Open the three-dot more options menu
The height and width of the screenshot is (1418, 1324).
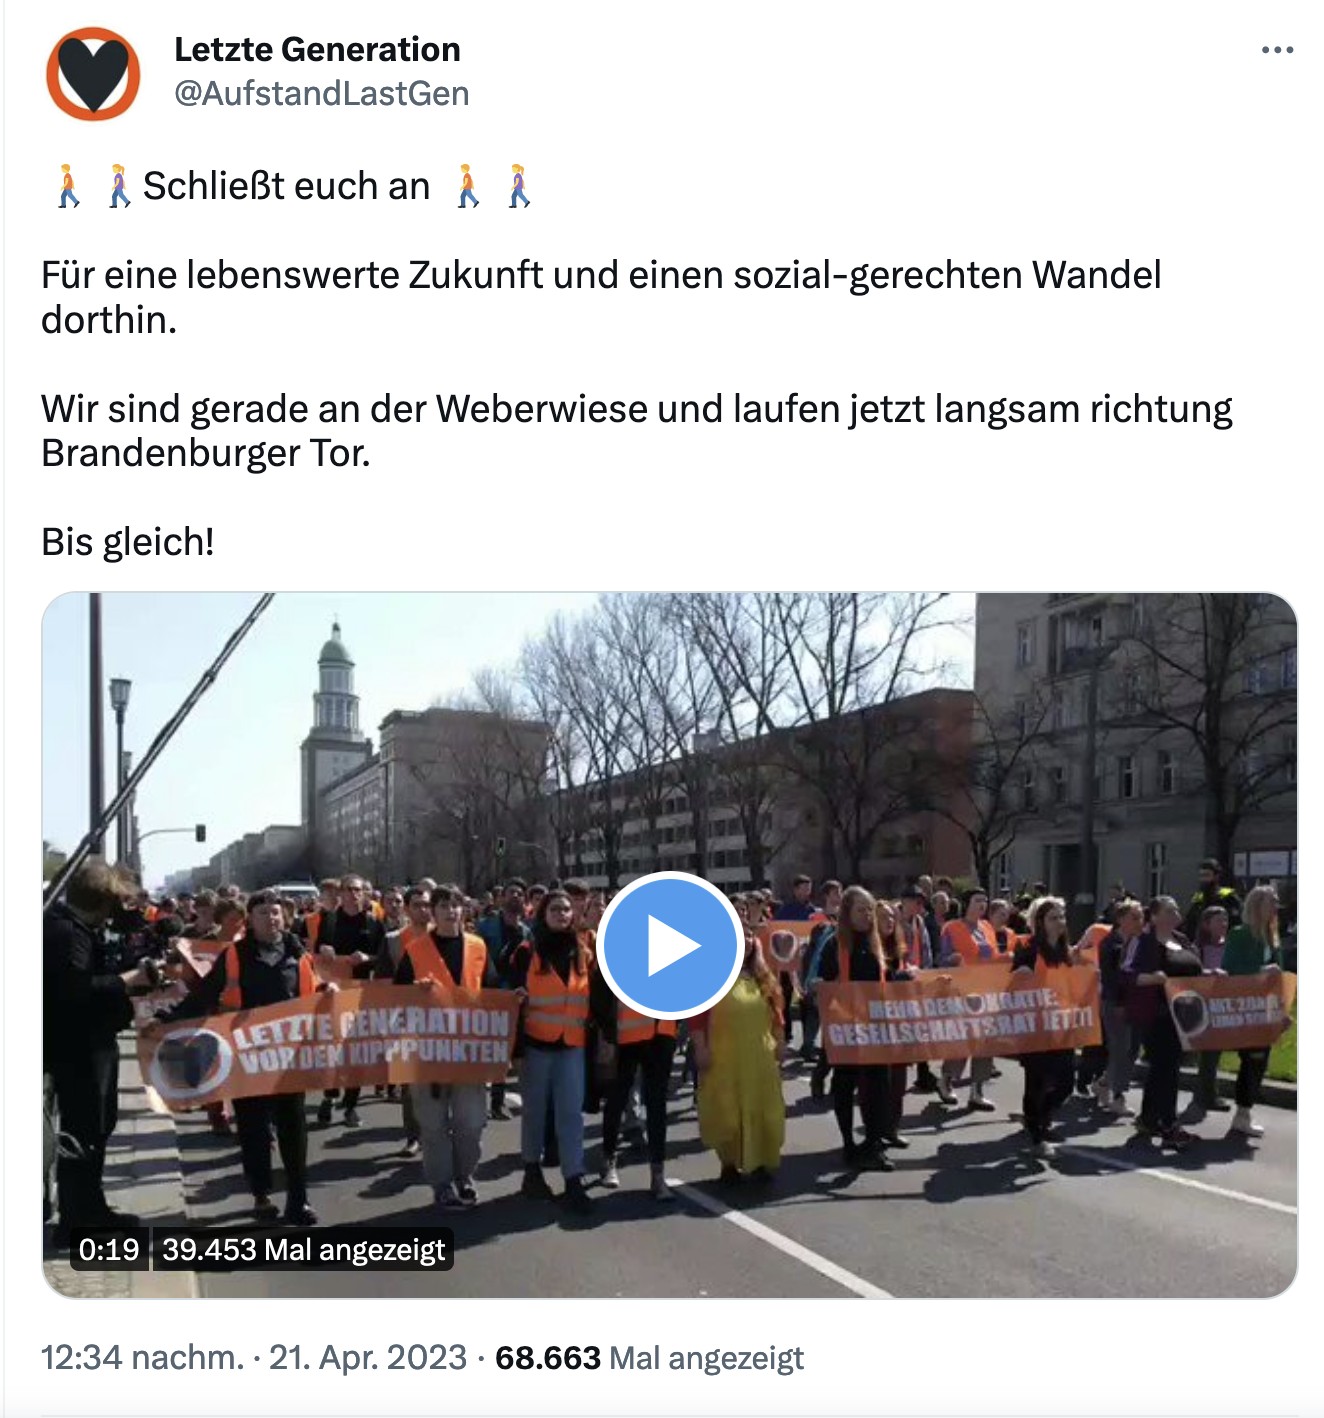point(1277,50)
